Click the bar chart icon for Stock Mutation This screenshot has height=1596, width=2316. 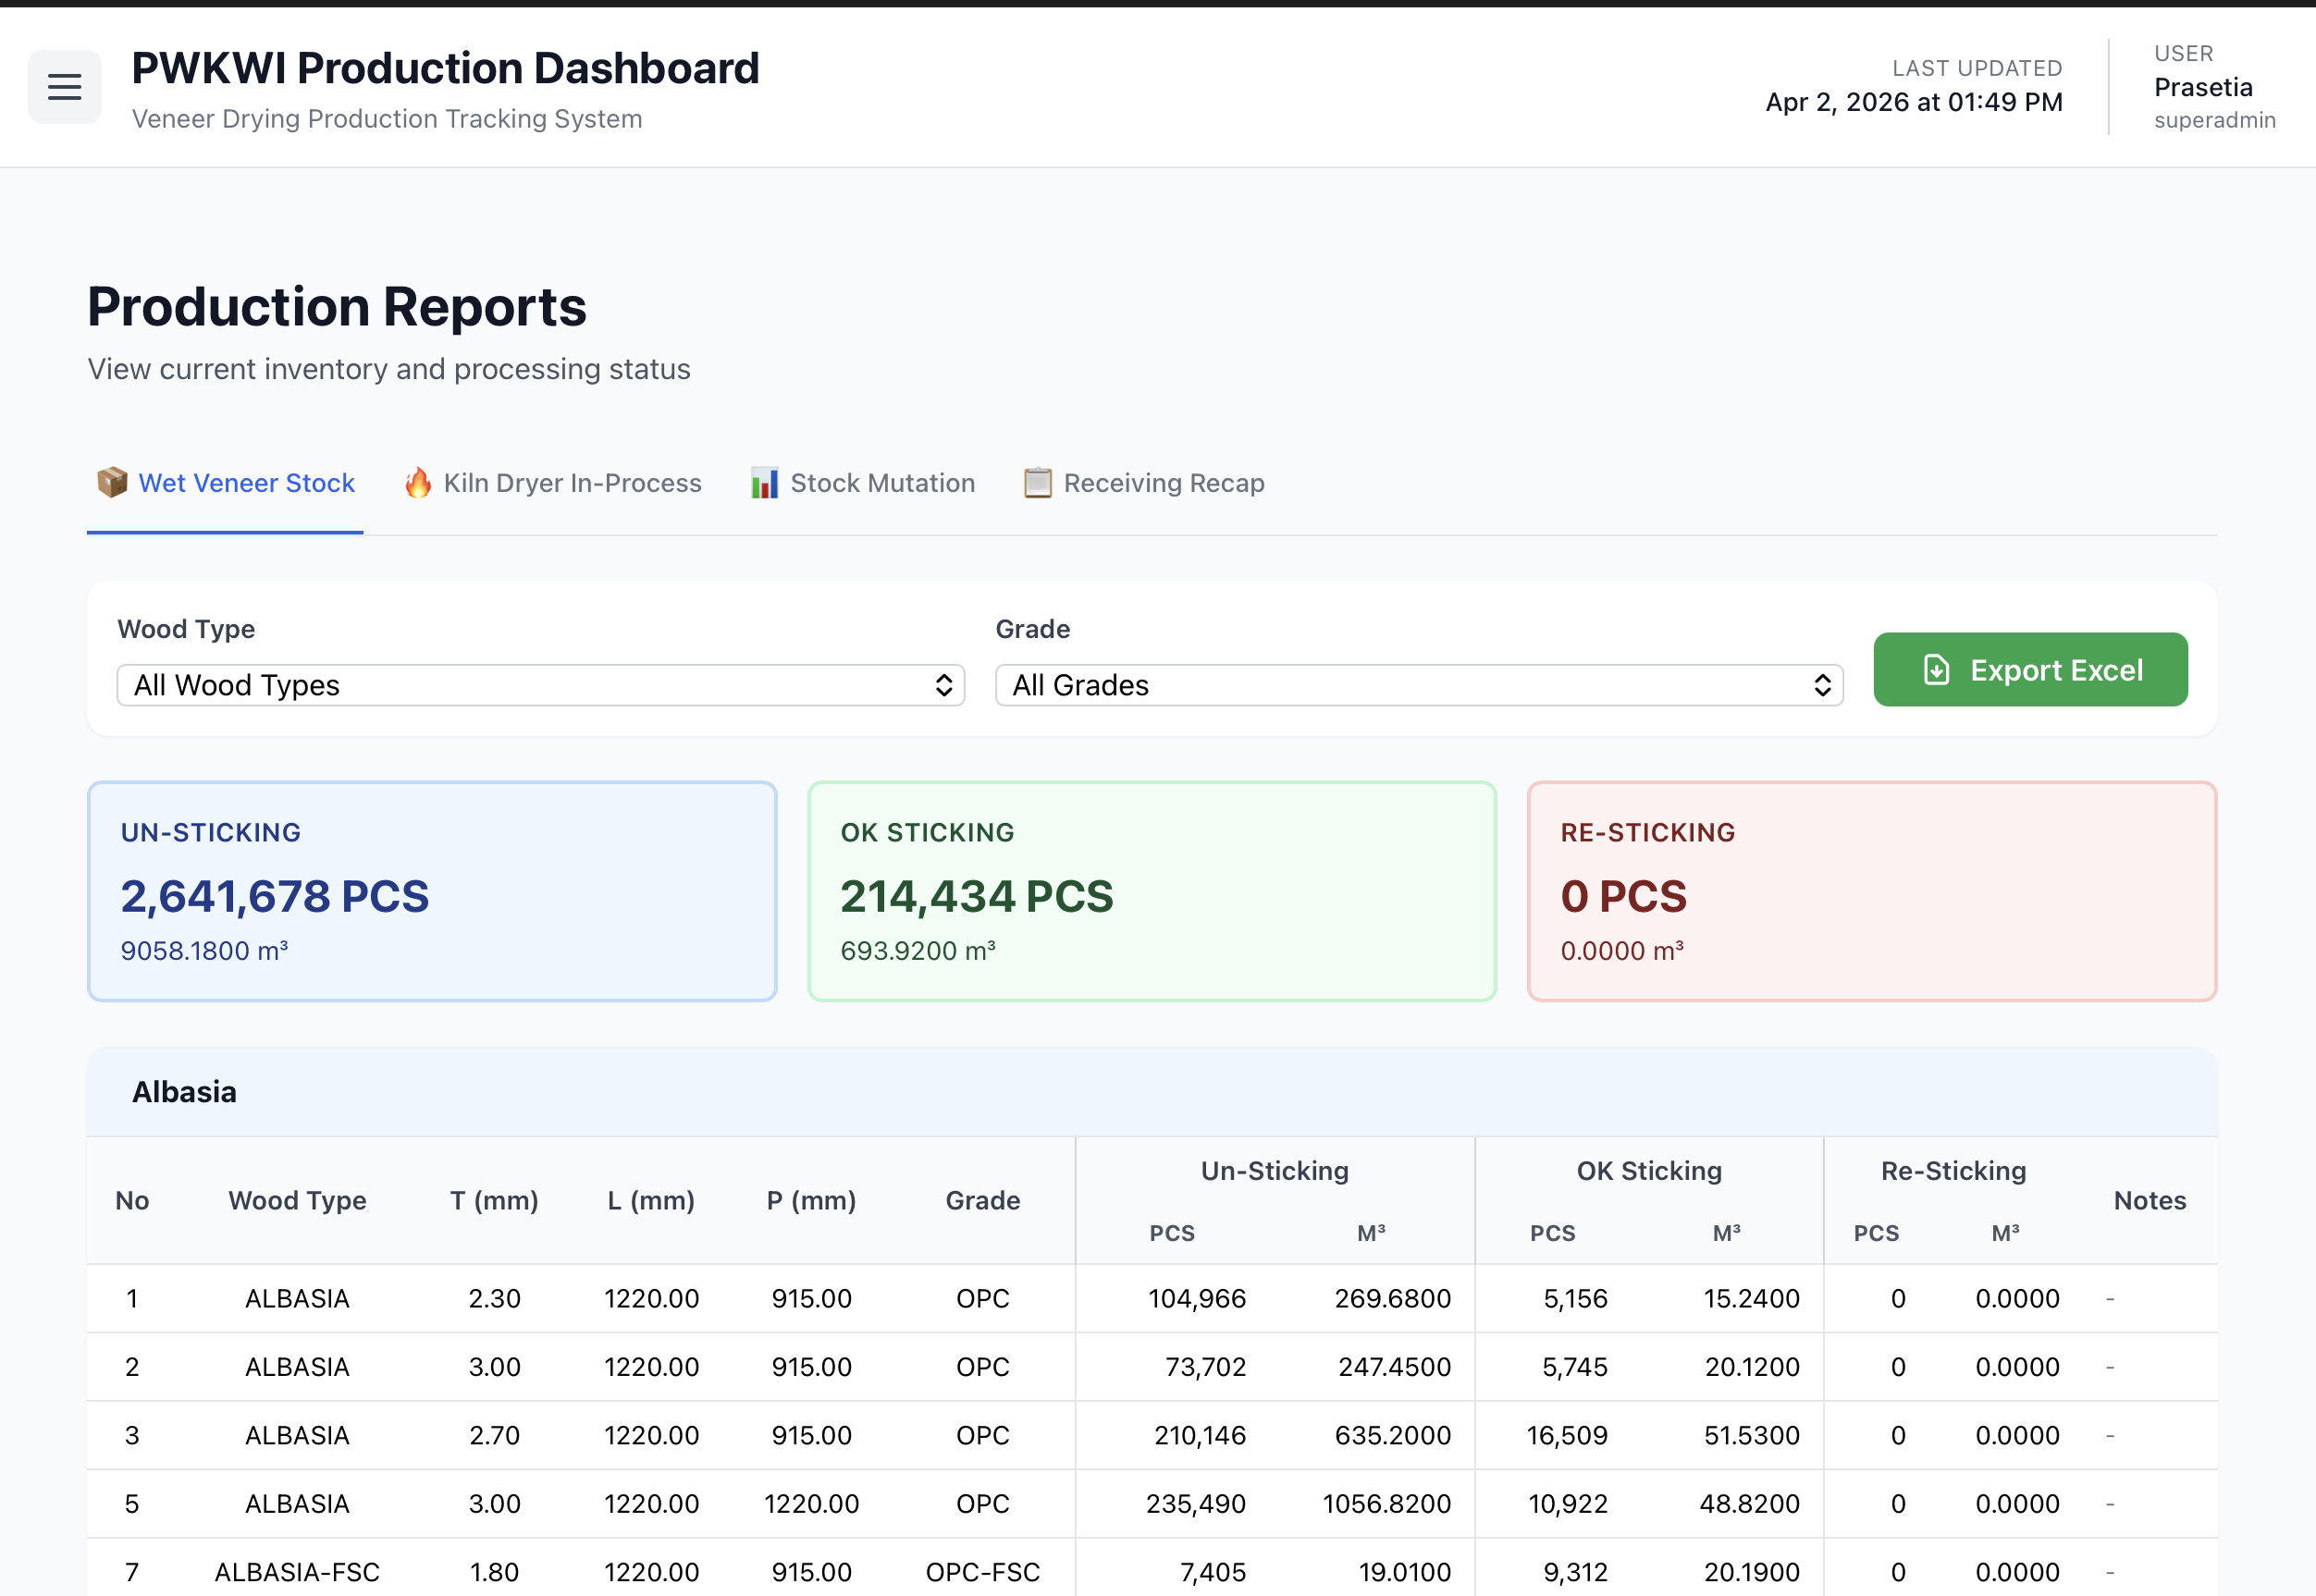click(x=765, y=483)
